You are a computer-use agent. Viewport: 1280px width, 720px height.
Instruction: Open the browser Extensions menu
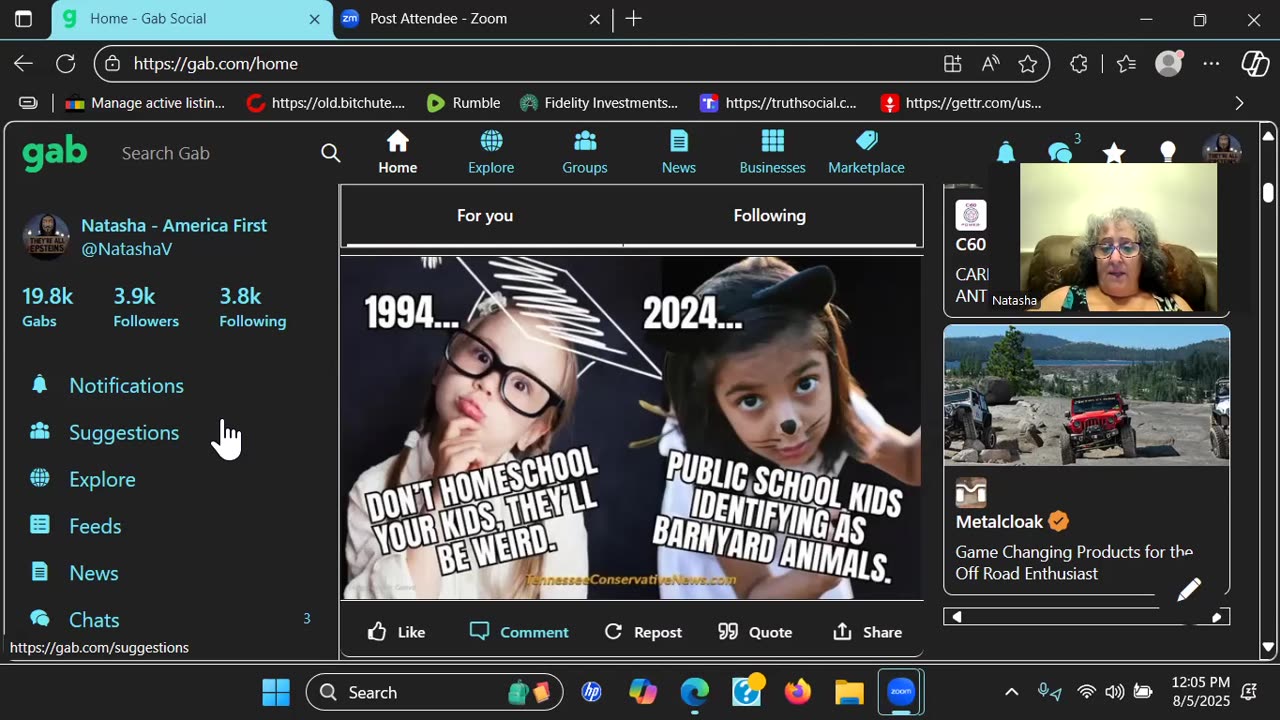(x=1078, y=64)
